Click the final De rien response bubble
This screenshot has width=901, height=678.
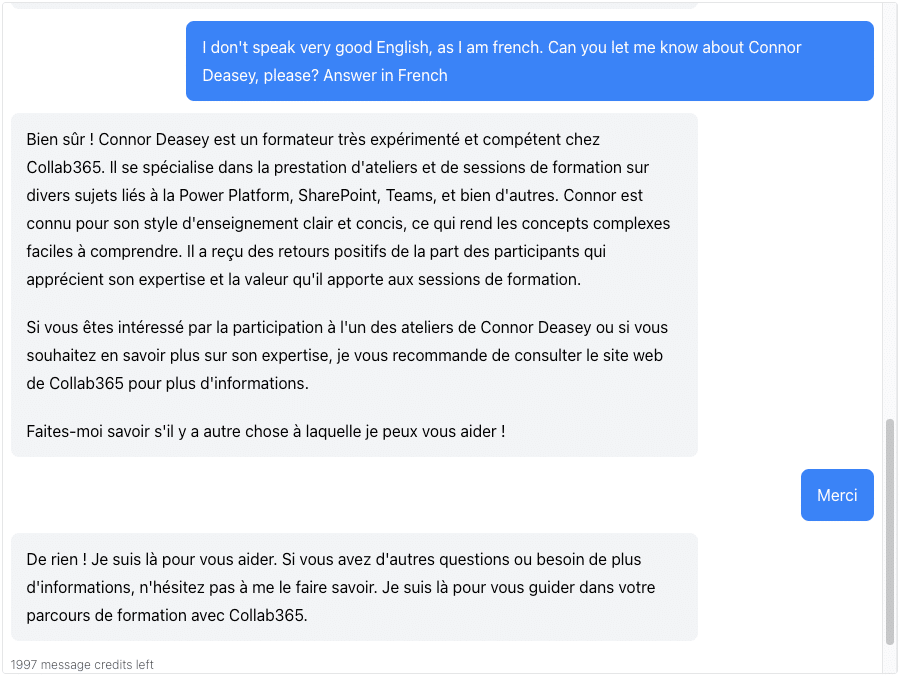pos(353,587)
